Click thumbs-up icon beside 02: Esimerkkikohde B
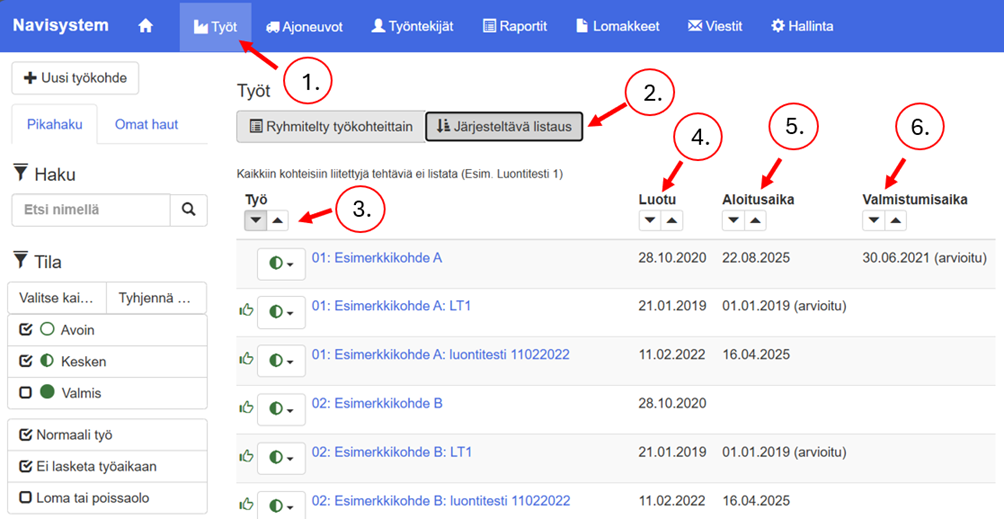 (x=245, y=407)
